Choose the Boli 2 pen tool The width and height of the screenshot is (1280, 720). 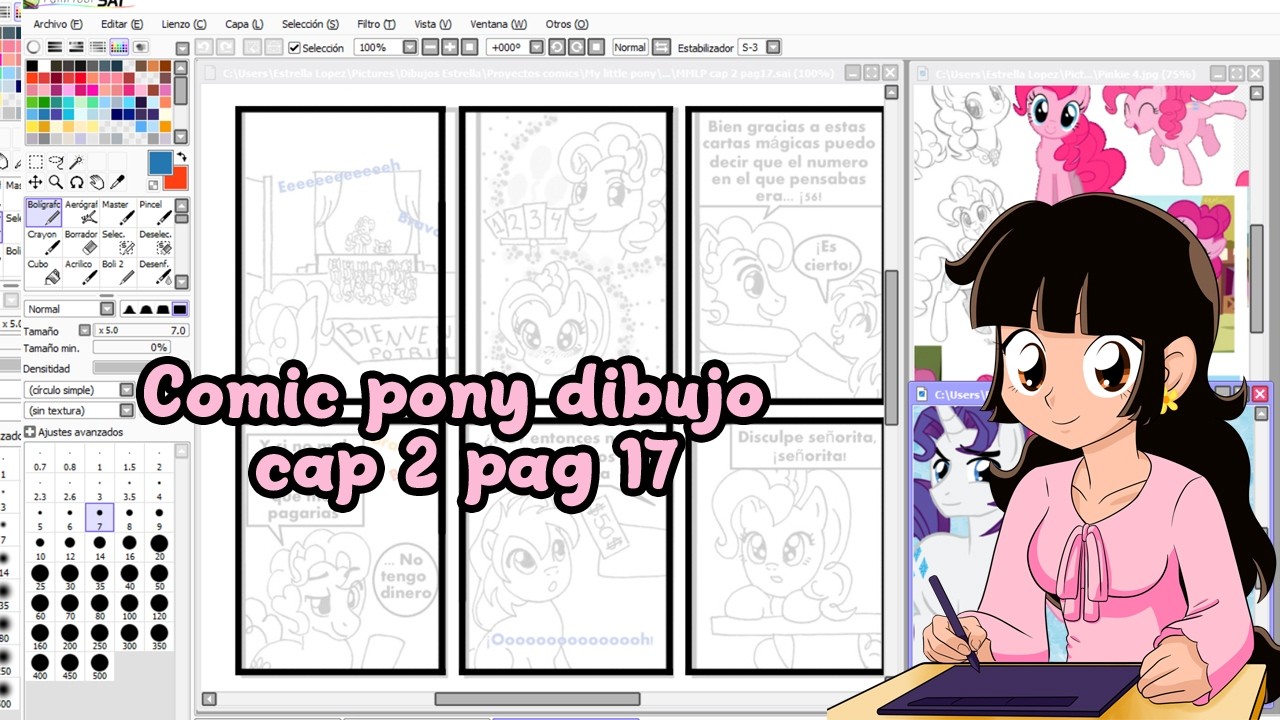(x=118, y=272)
